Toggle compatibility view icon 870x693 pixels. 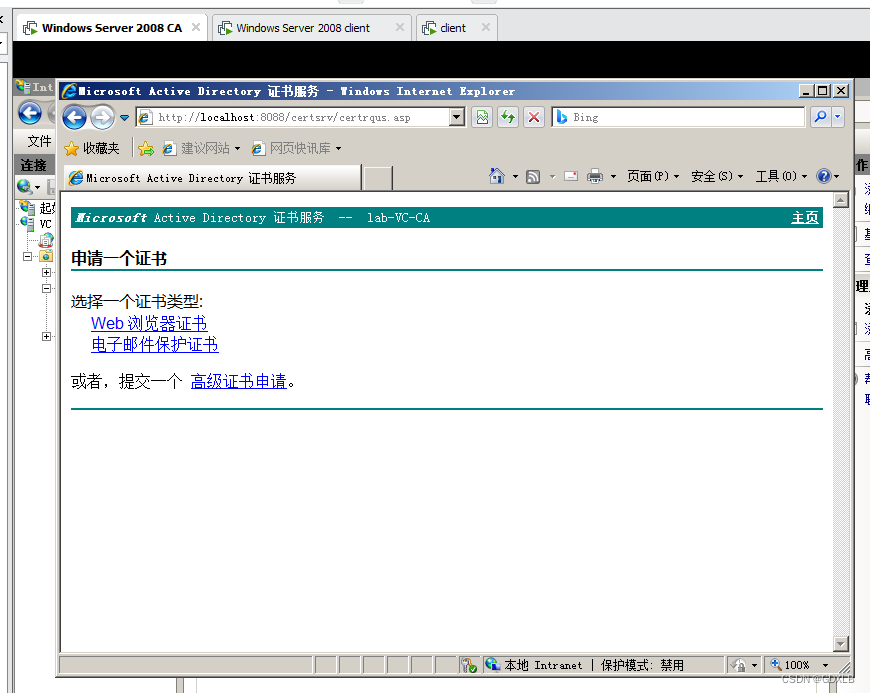click(483, 117)
